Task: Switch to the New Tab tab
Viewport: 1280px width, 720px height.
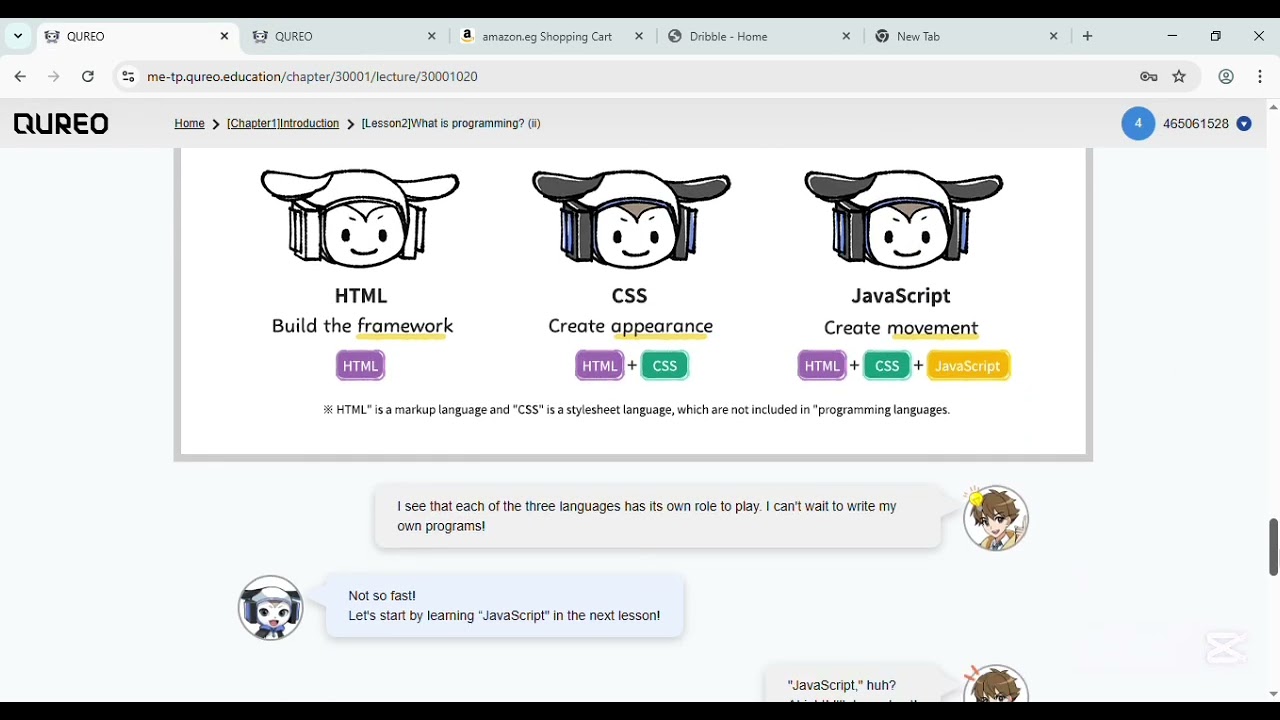Action: (967, 36)
